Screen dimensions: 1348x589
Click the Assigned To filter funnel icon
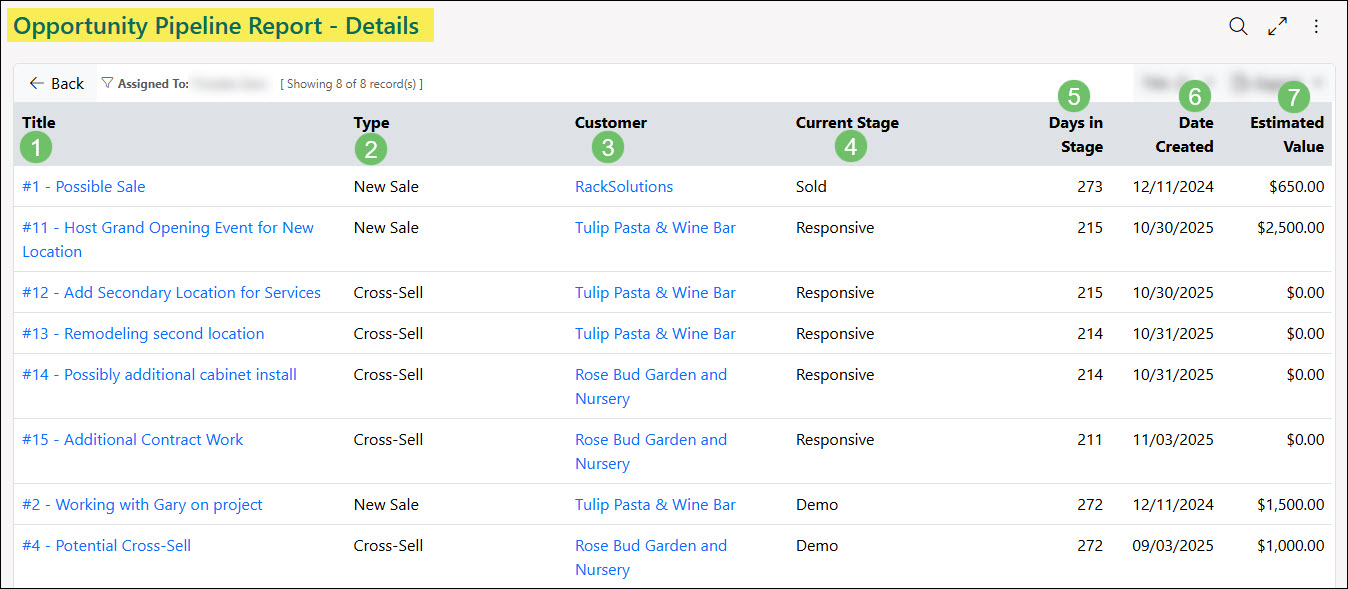[107, 84]
